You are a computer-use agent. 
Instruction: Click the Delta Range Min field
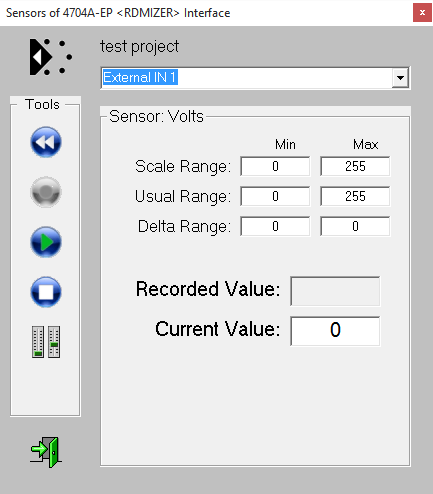click(x=275, y=226)
